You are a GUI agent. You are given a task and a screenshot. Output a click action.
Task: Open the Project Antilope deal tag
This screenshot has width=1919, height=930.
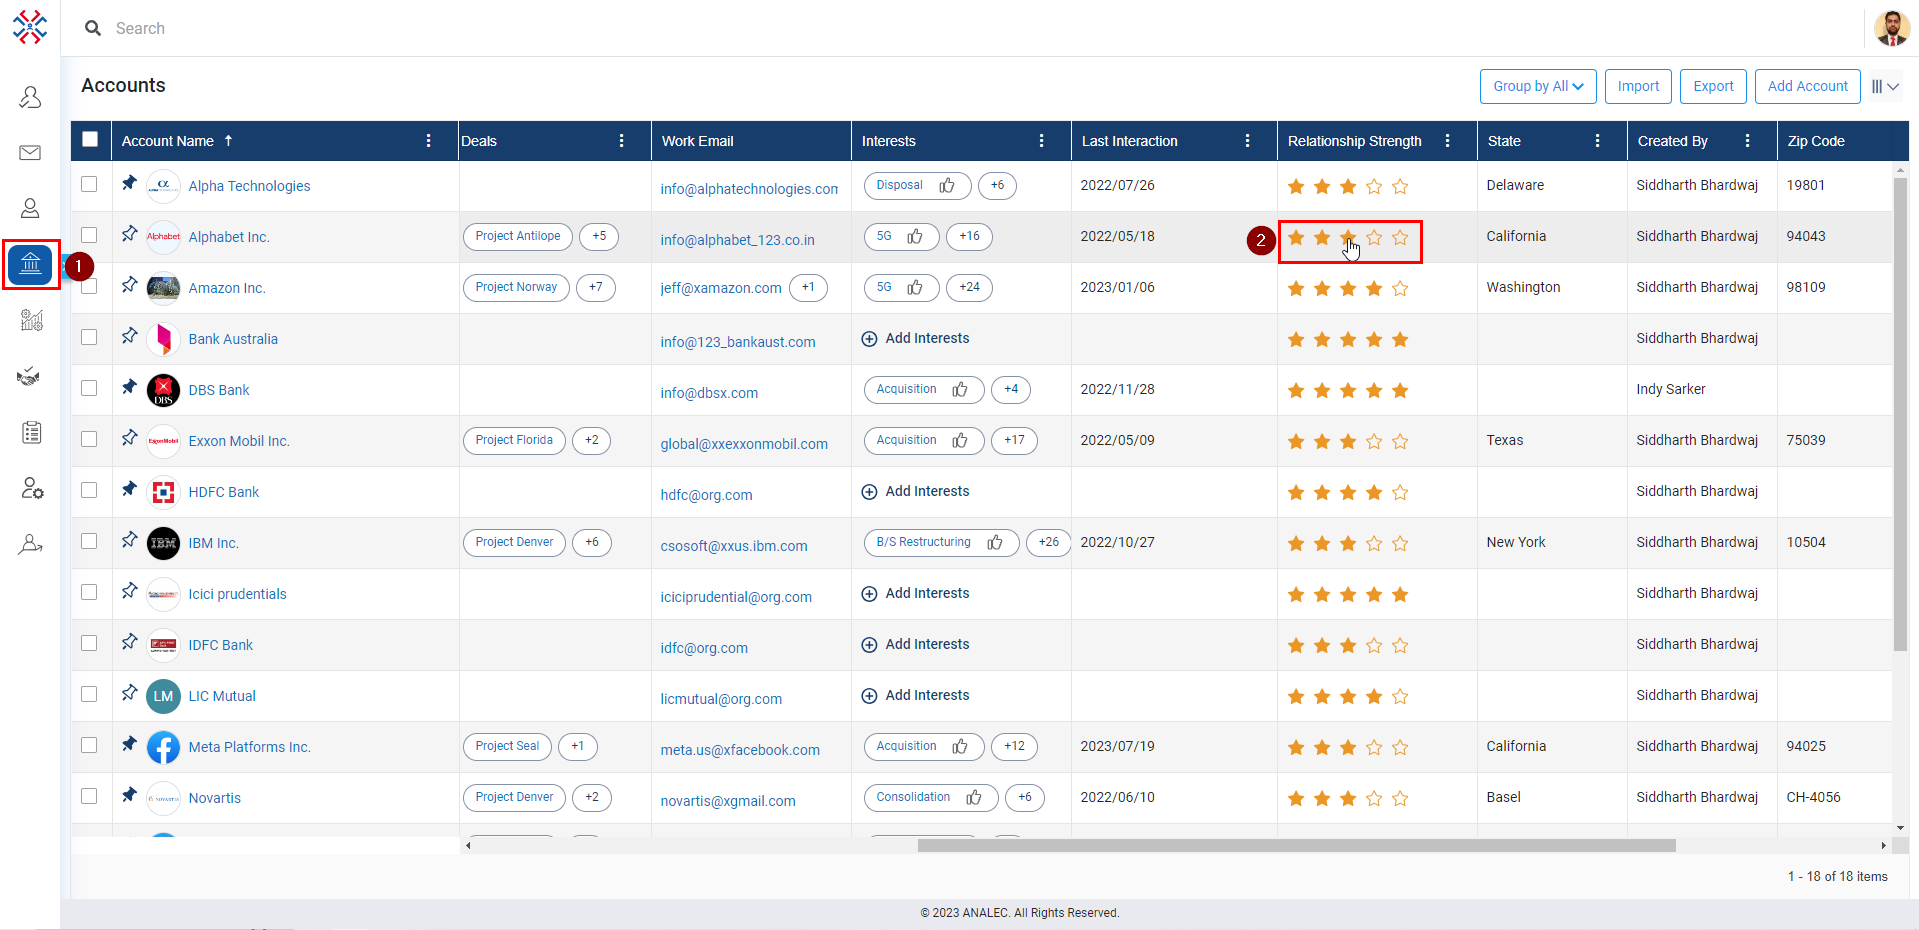point(518,236)
